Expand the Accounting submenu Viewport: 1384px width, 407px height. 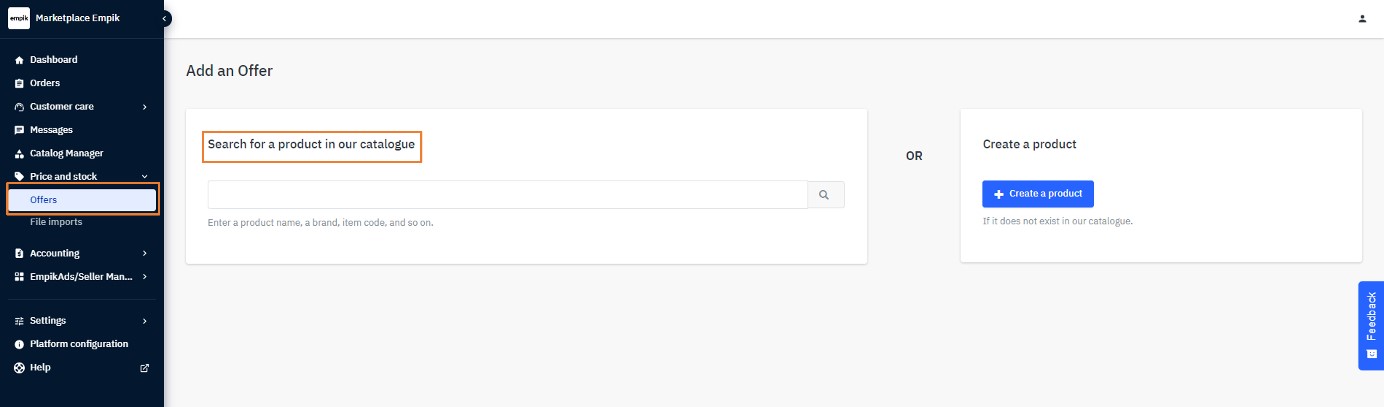[145, 254]
